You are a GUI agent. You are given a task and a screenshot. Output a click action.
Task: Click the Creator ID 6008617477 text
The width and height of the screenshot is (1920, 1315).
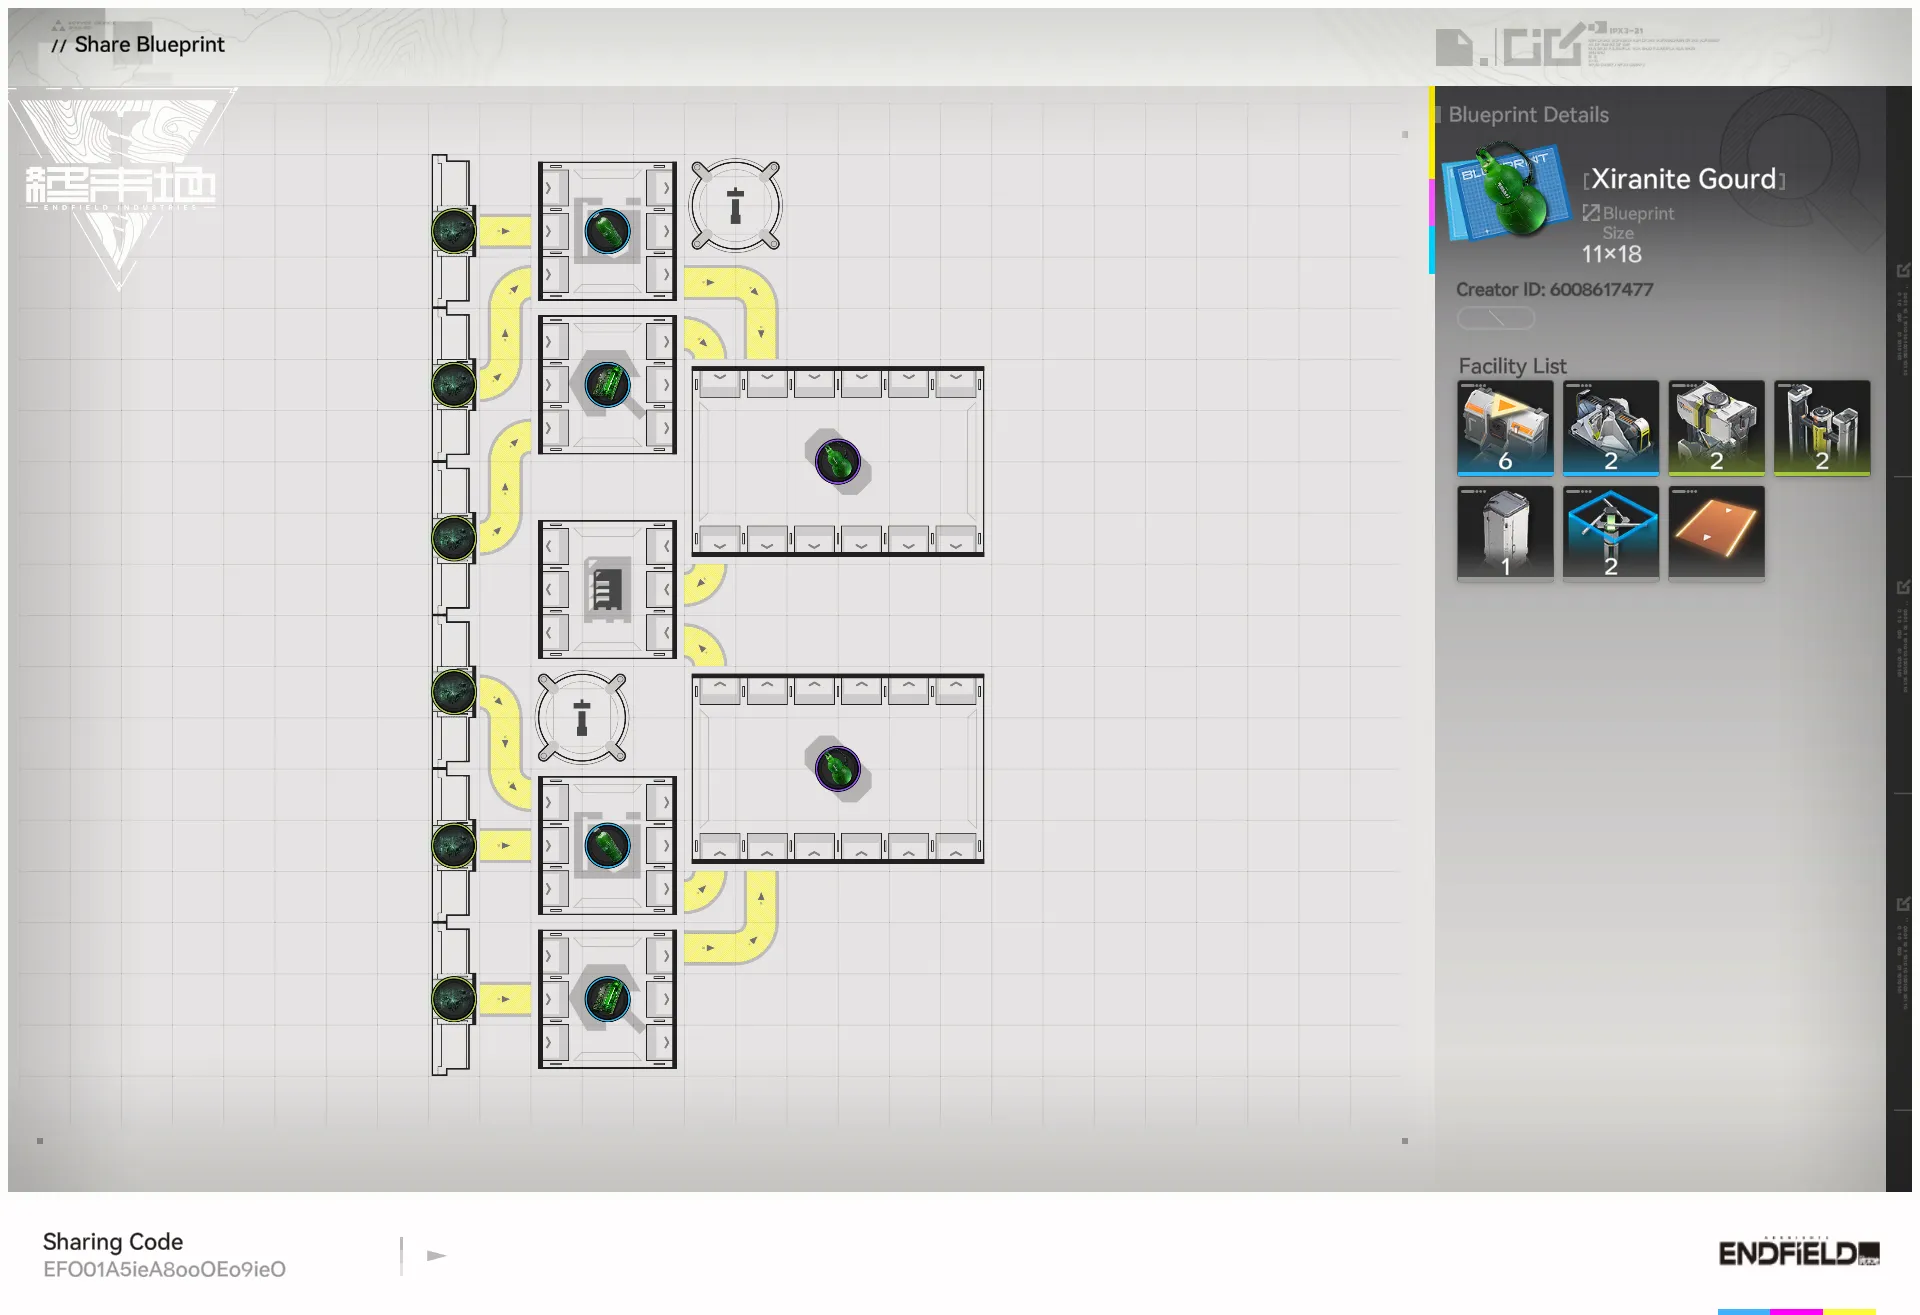(x=1554, y=289)
